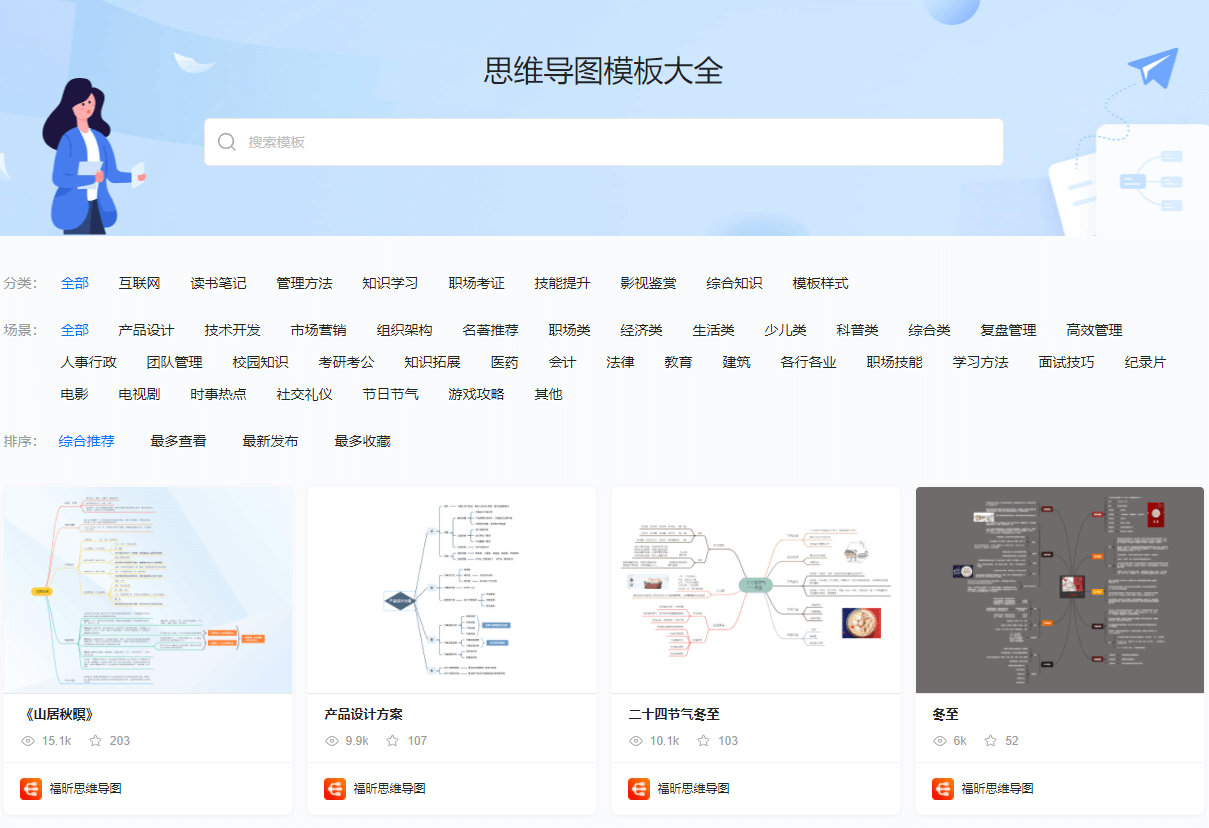
Task: Filter by 组织架构 scene
Action: click(404, 330)
